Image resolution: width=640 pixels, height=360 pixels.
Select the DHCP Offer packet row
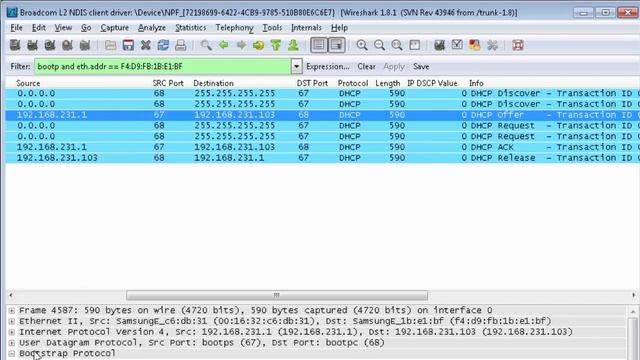pos(322,115)
